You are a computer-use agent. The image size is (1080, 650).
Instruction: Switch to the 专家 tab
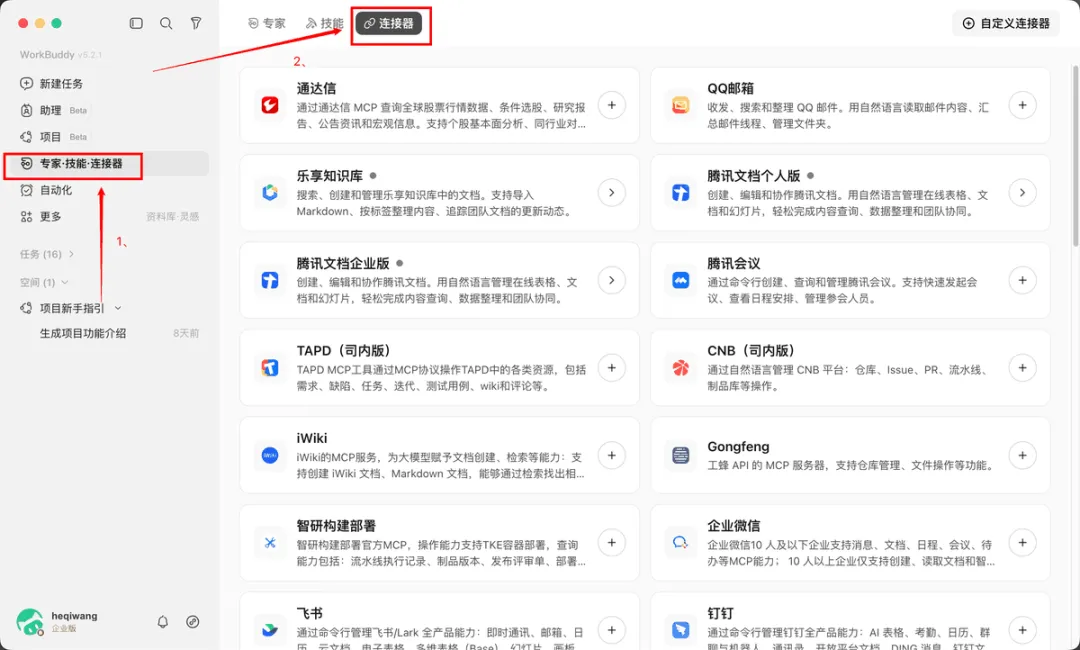(267, 23)
